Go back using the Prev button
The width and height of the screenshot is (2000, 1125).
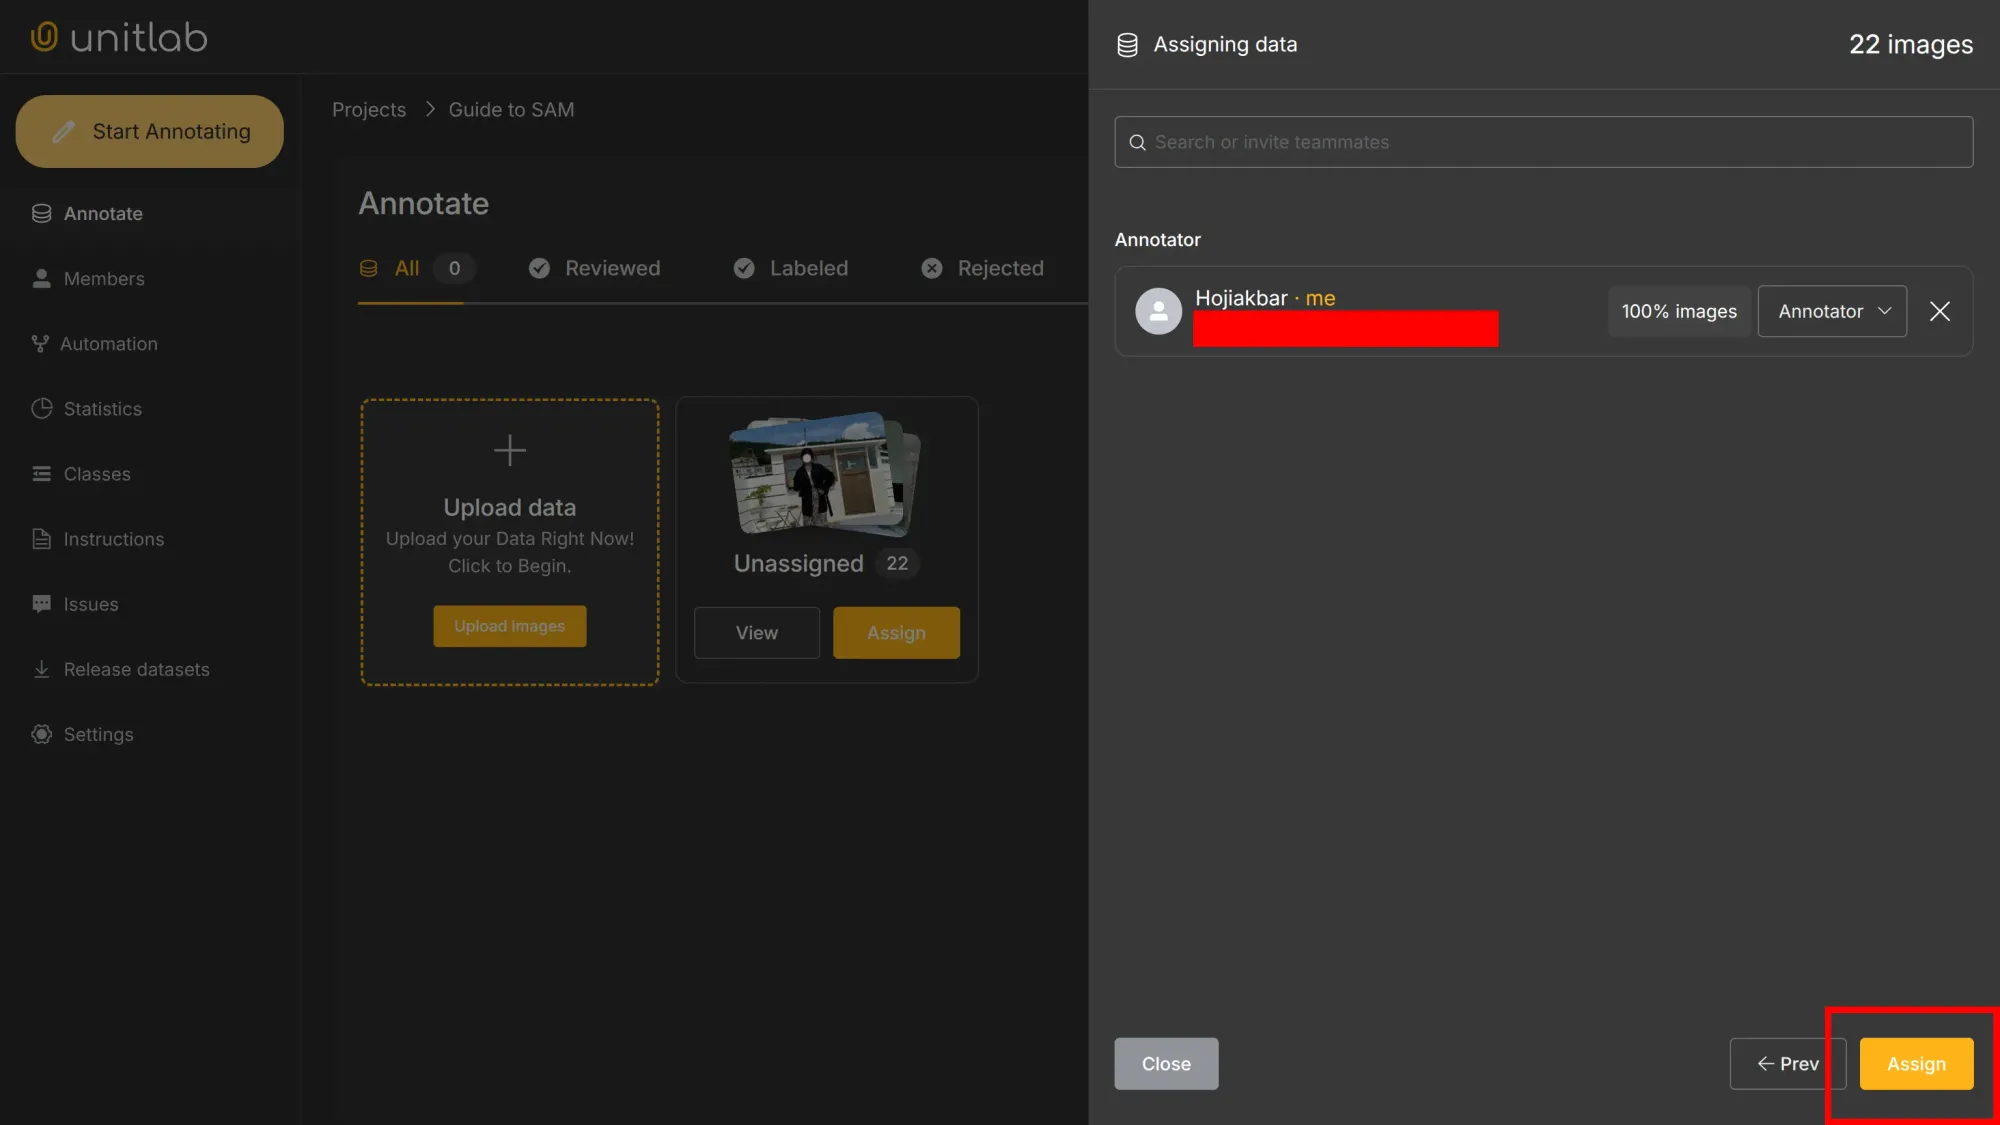click(1787, 1063)
